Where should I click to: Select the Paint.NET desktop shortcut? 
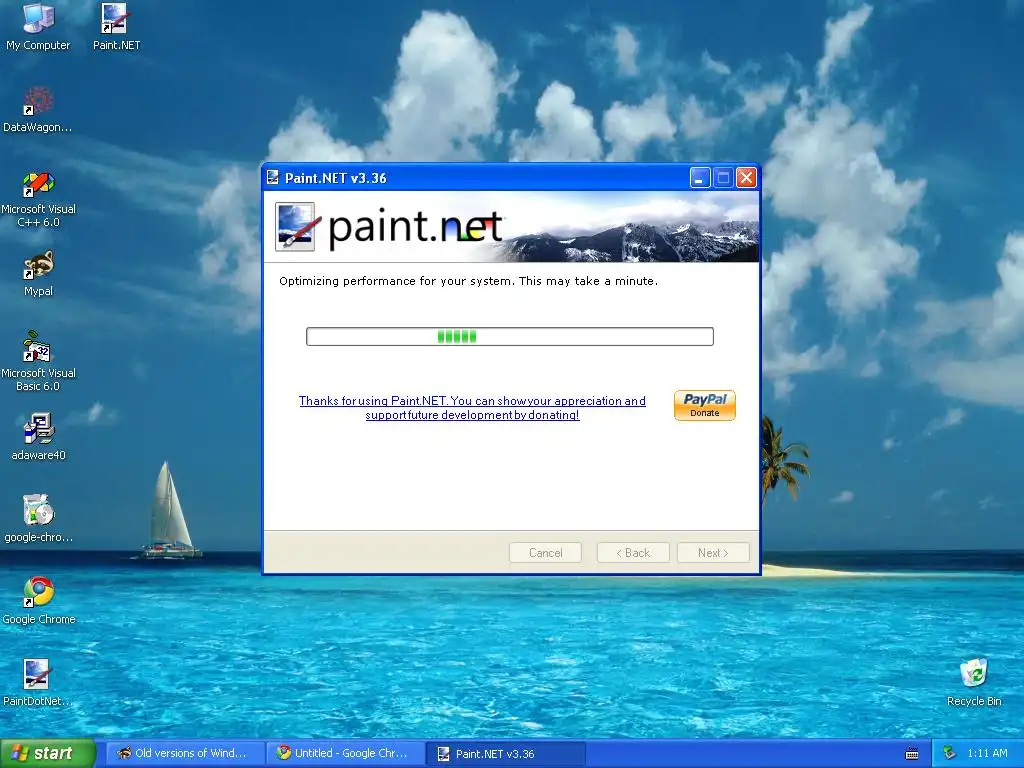coord(116,26)
